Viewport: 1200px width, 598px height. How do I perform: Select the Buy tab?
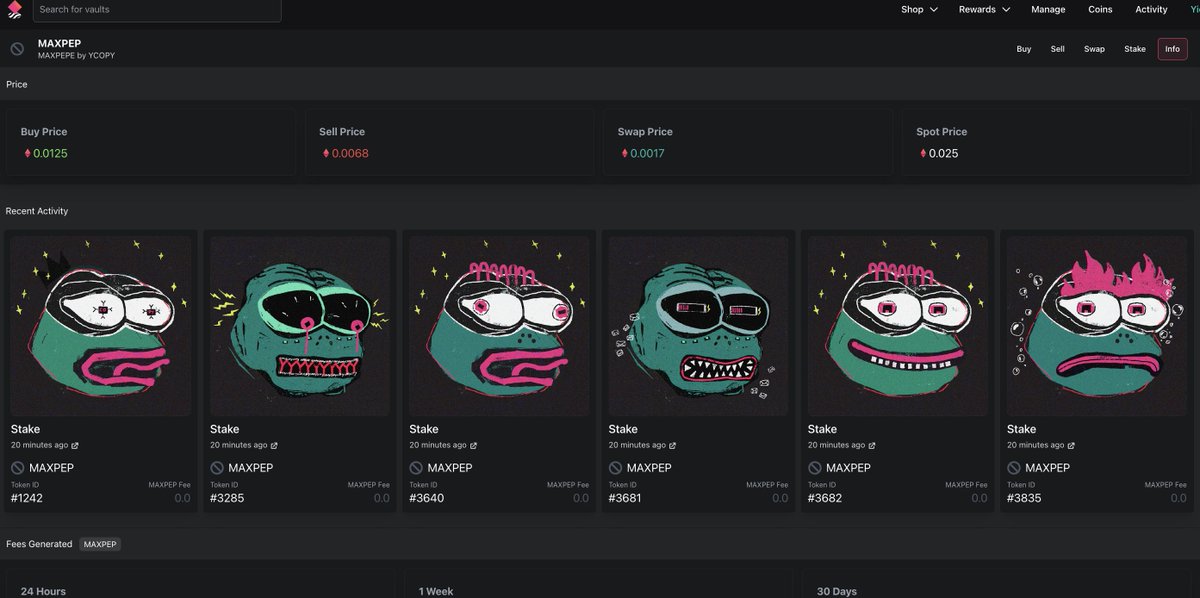point(1024,49)
